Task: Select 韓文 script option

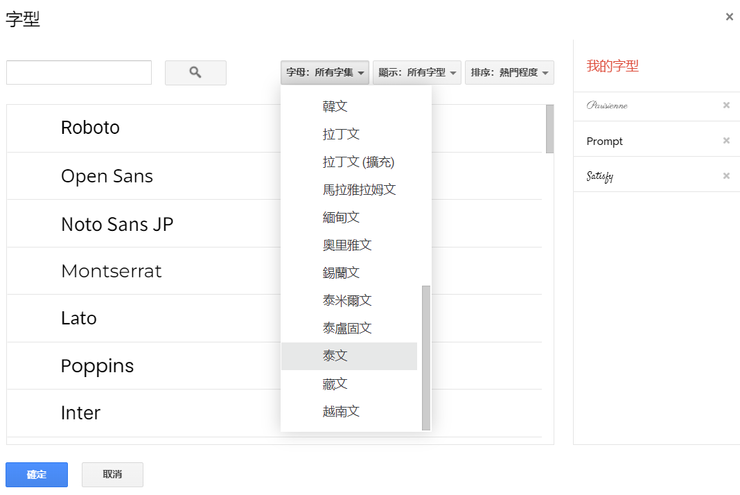Action: (335, 106)
